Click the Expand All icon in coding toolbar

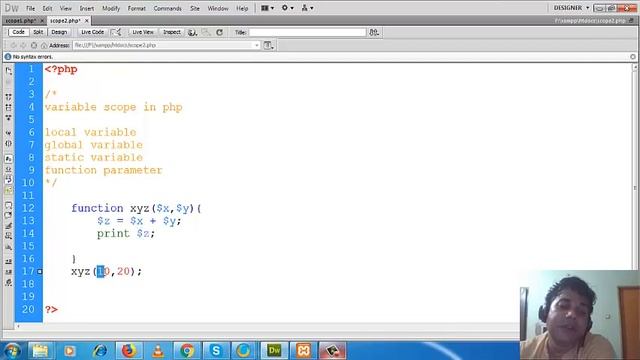point(9,118)
